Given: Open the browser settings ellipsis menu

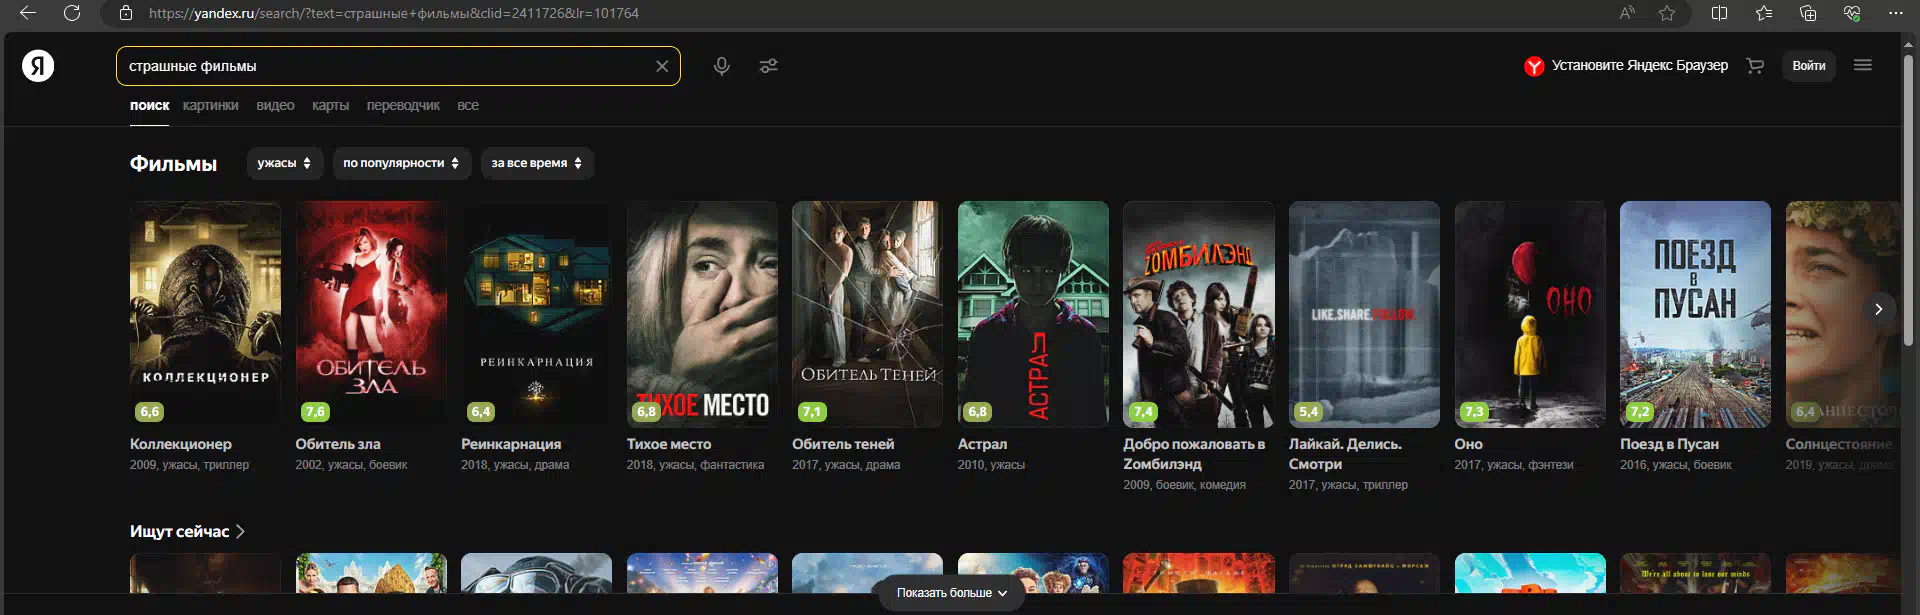Looking at the screenshot, I should point(1896,13).
